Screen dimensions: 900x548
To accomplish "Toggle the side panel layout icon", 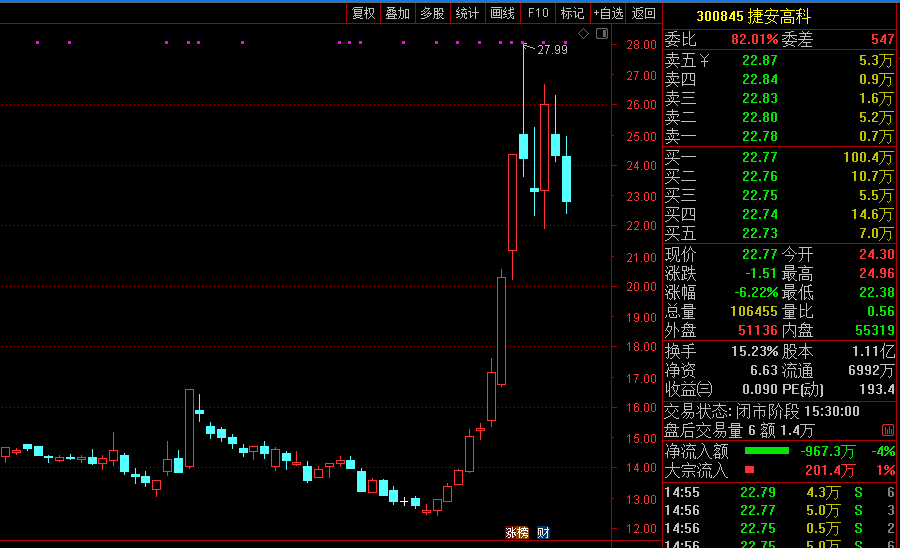I will click(602, 34).
